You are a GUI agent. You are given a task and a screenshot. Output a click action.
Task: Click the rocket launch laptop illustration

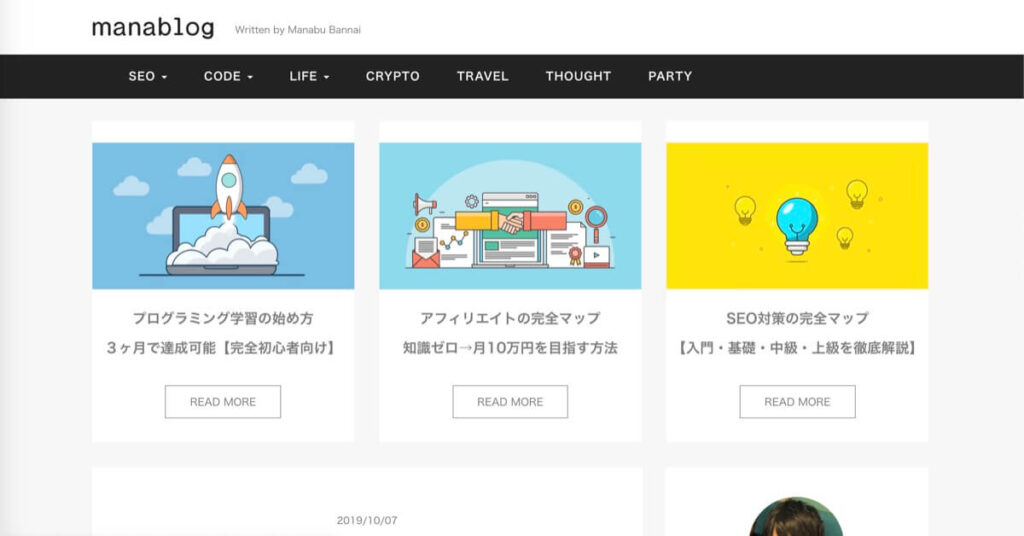click(223, 216)
